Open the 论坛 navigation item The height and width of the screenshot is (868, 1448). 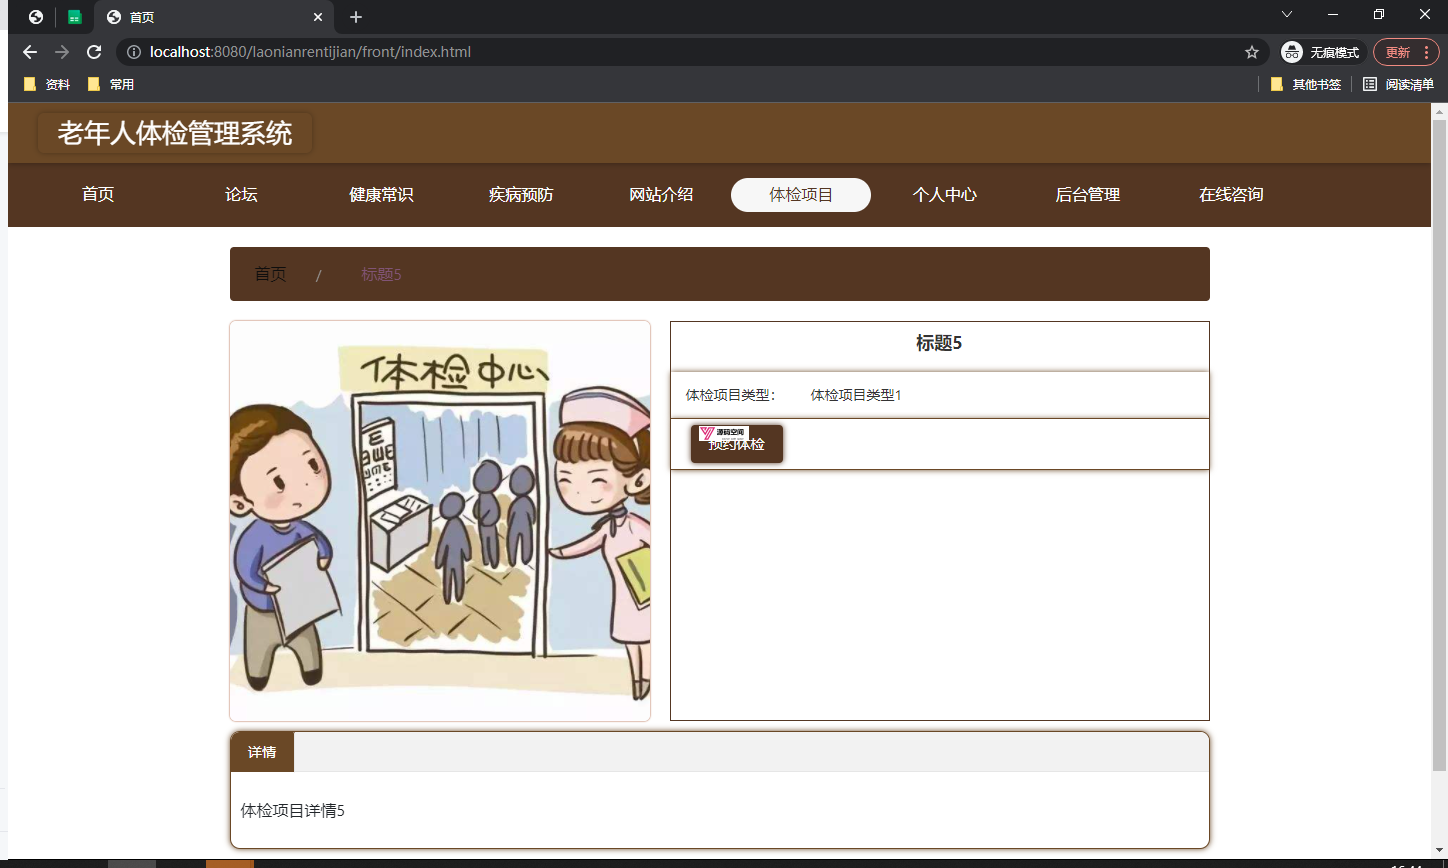241,195
